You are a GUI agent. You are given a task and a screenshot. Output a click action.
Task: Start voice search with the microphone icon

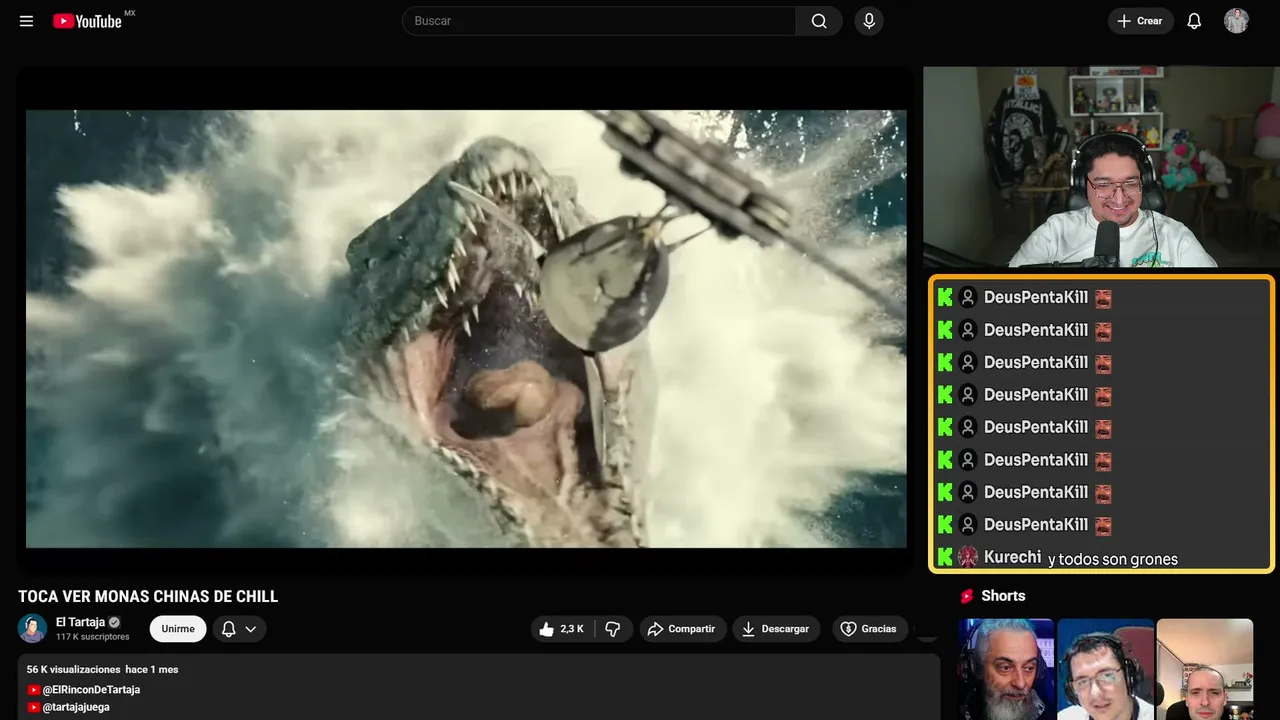(869, 21)
